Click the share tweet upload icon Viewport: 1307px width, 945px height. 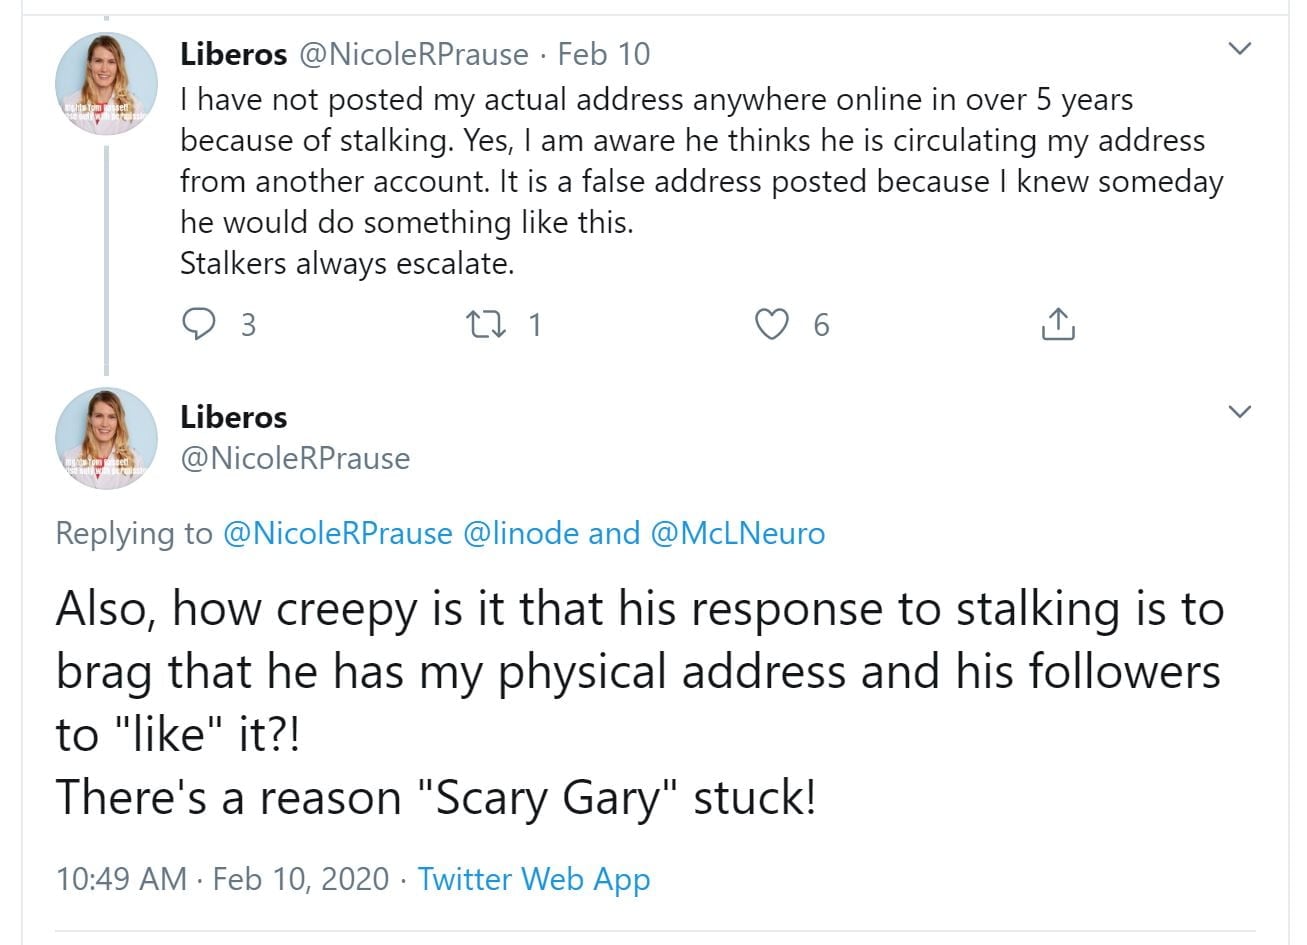click(x=1058, y=324)
